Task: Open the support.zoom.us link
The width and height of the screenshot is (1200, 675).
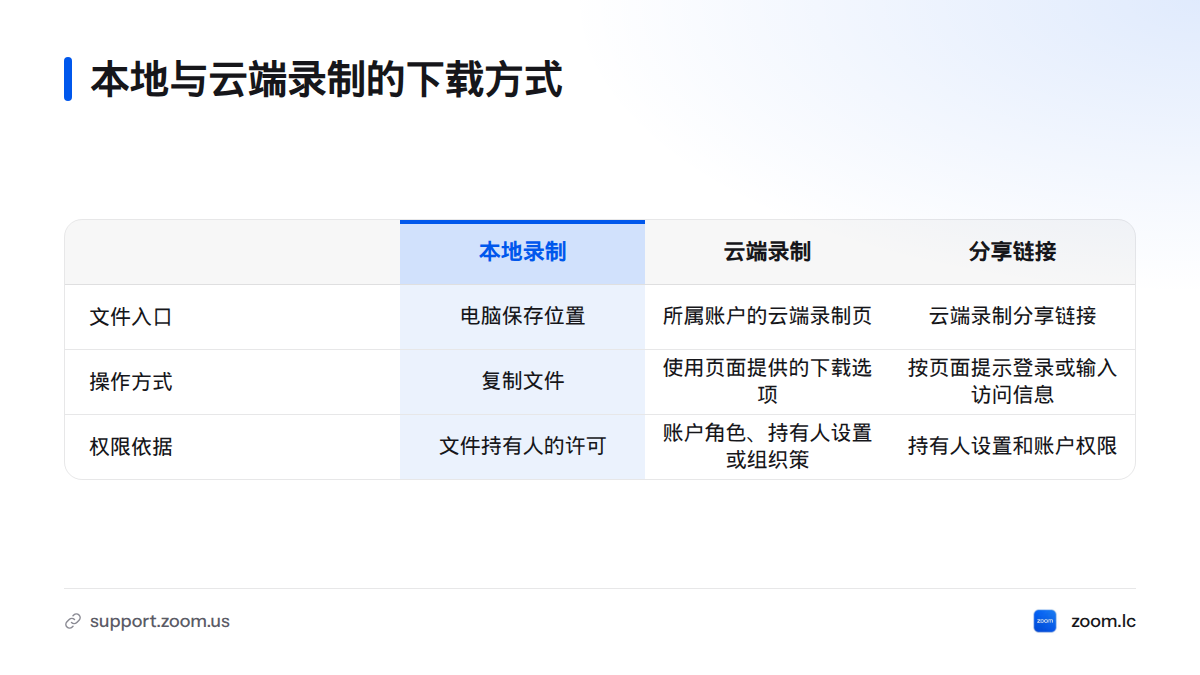Action: coord(160,621)
